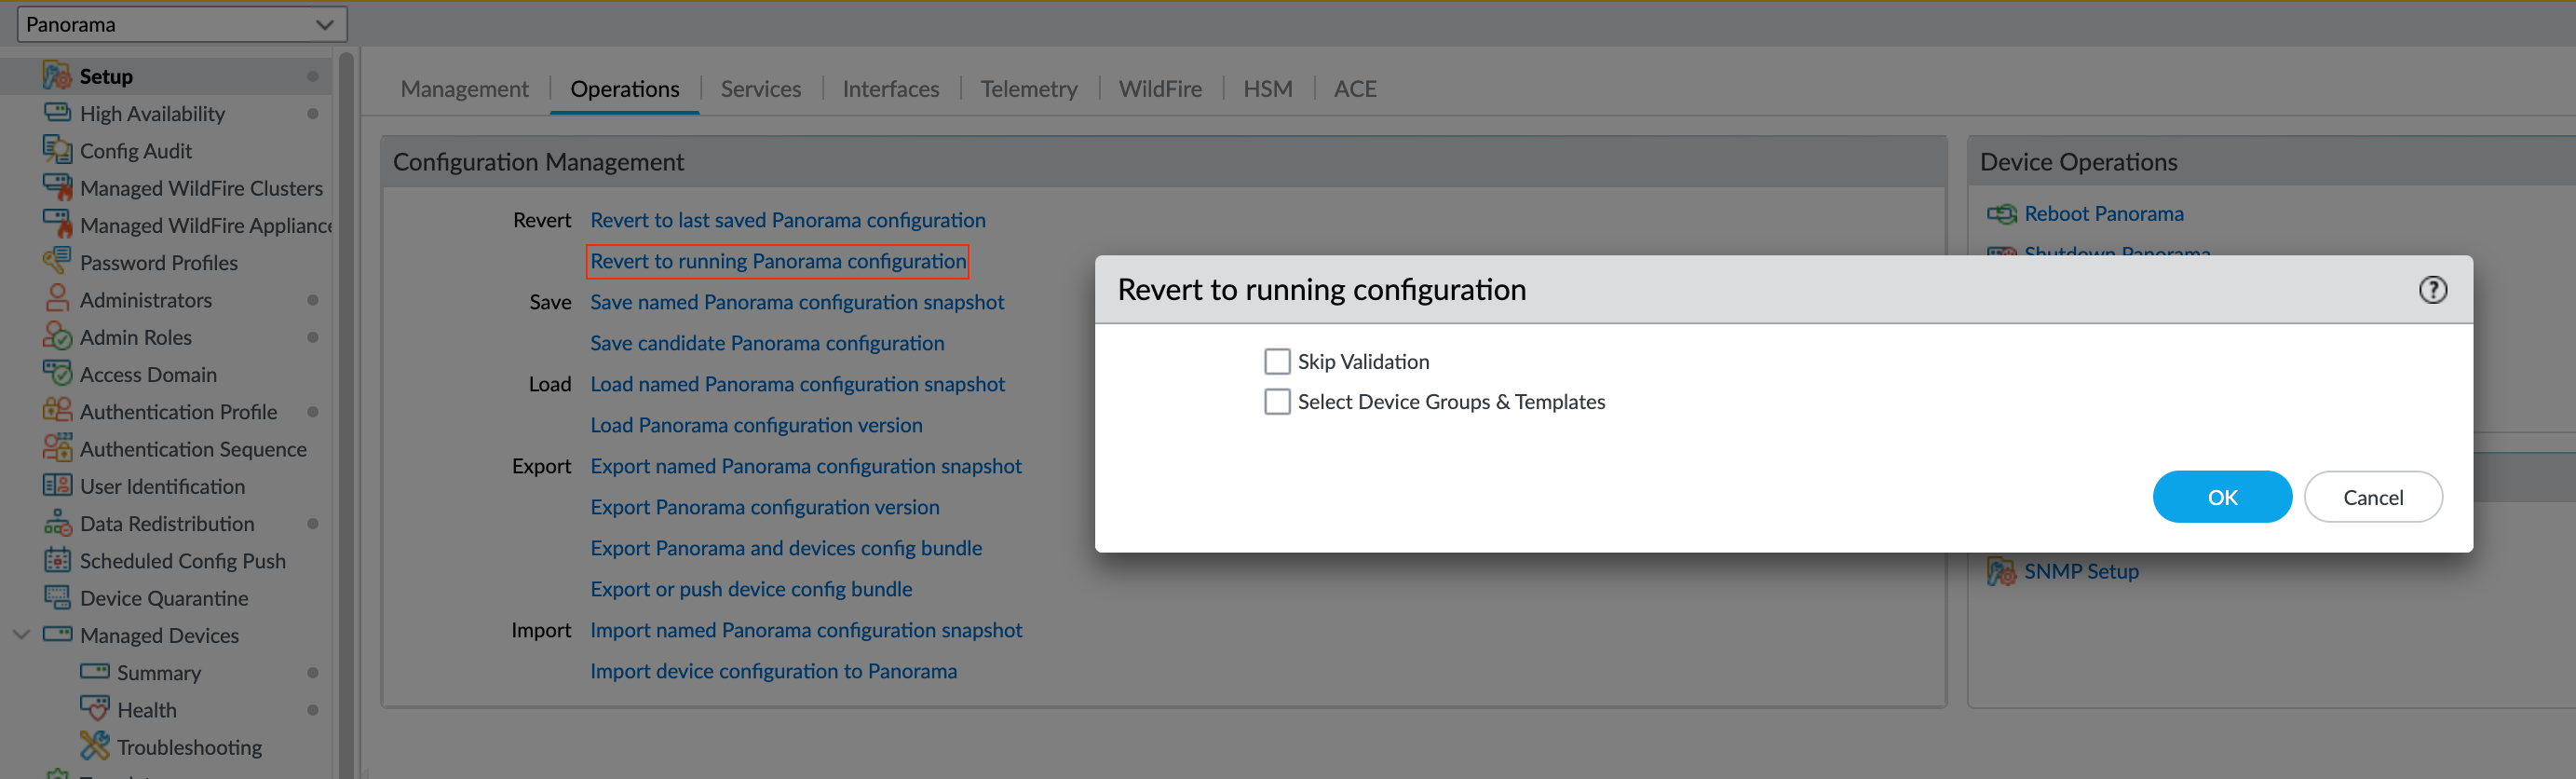Click the SNMP Setup icon

[2001, 571]
